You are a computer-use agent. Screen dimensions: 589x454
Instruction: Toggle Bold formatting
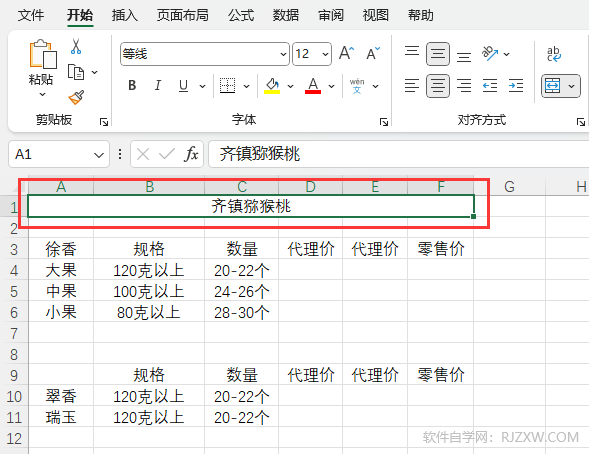132,86
